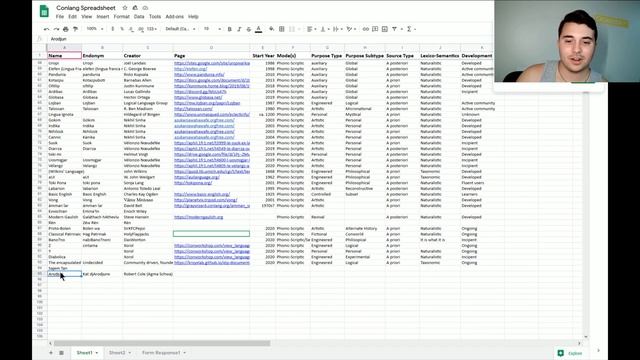Click the Start Year header cell
Screen dimensions: 640x360
point(263,56)
